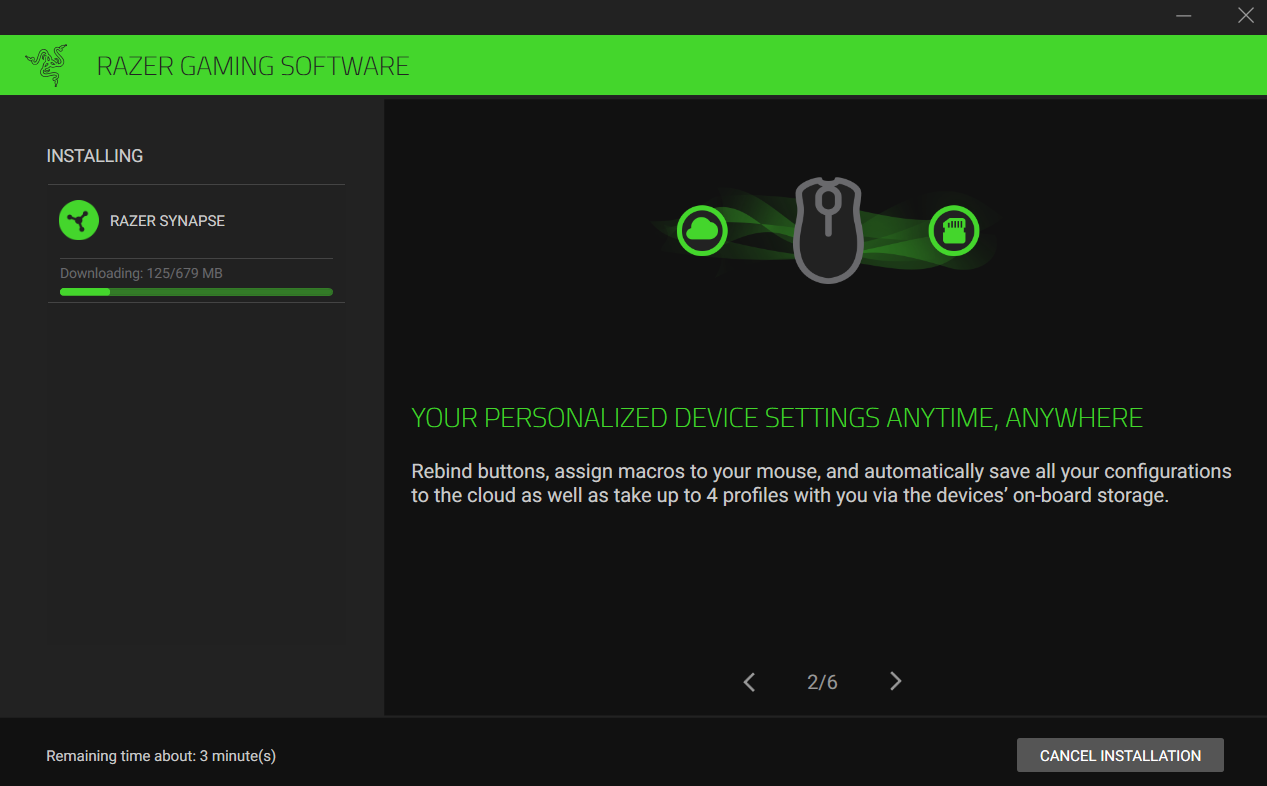Screen dimensions: 1267x786
Task: Click the Rebind buttons description paragraph
Action: coord(821,483)
